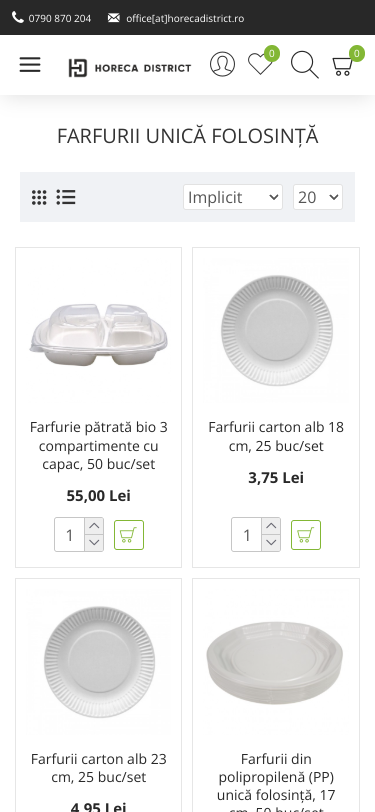Viewport: 375px width, 812px height.
Task: Click quantity field of Farfurie pătrată bio
Action: 69,534
